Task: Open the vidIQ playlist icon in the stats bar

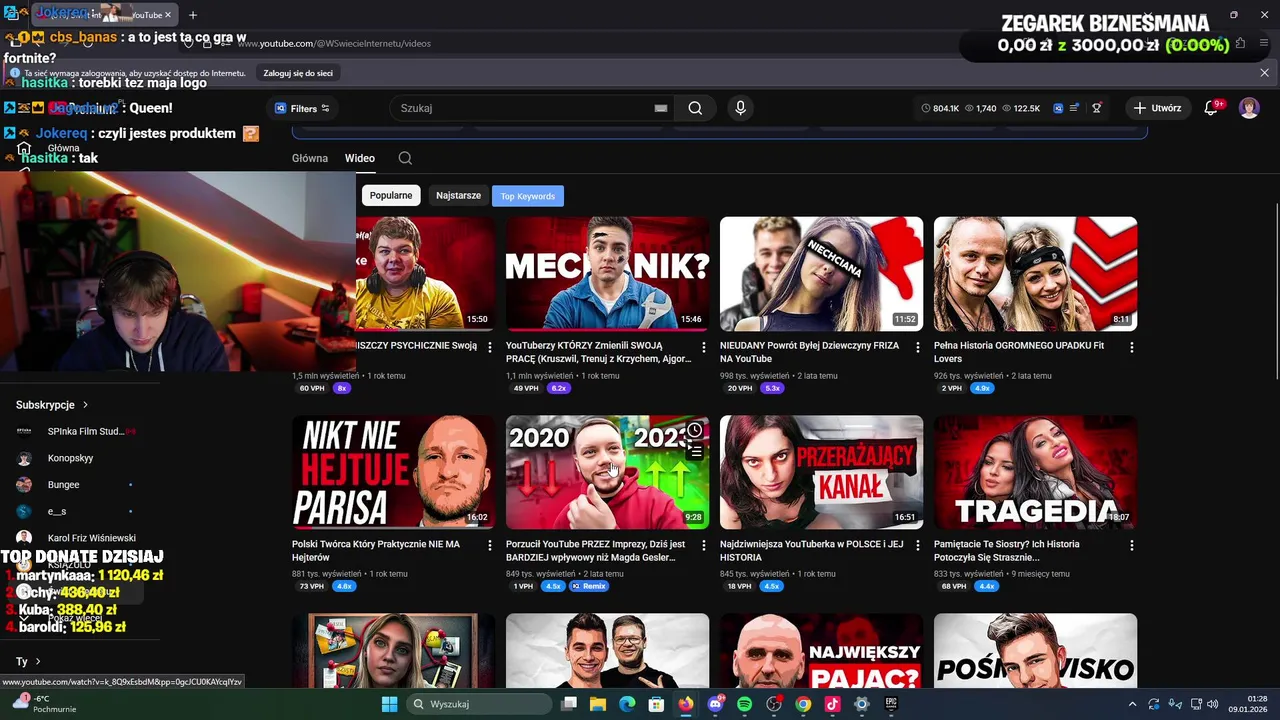Action: click(1074, 108)
